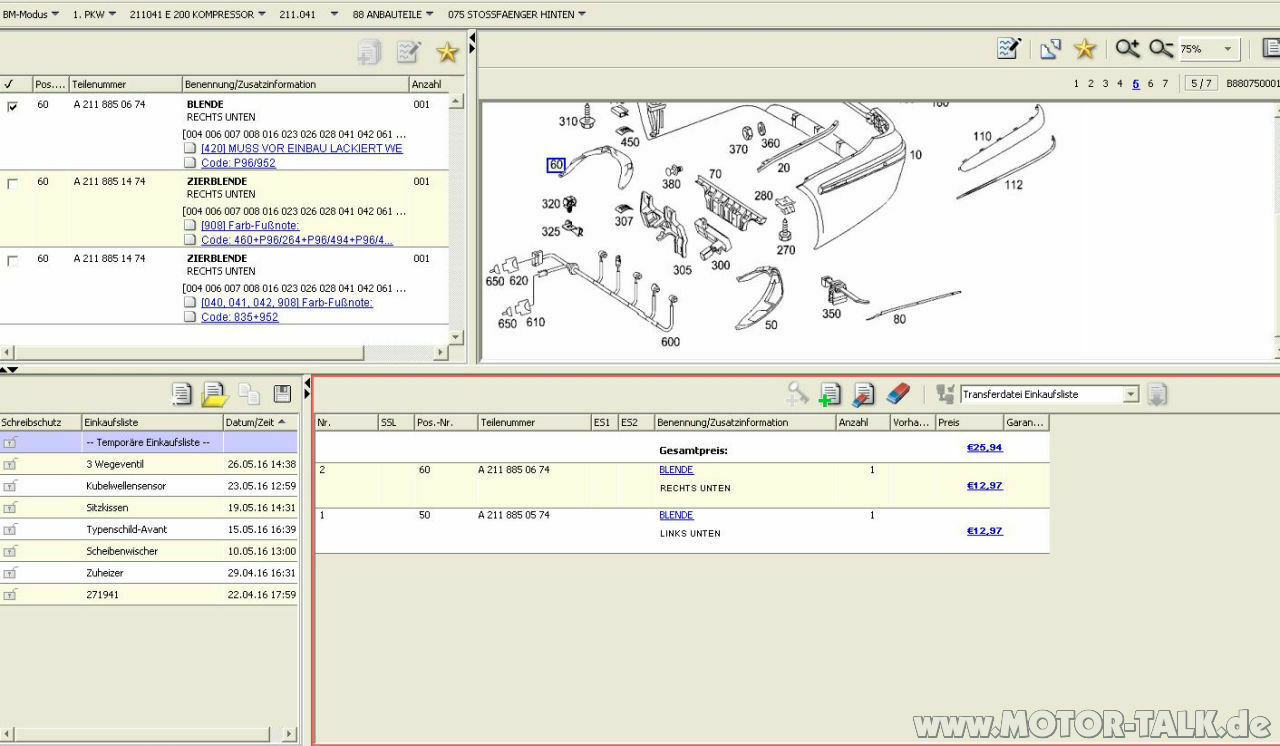Go to picture page 2
Screen dimensions: 1280x746
[x=1091, y=84]
